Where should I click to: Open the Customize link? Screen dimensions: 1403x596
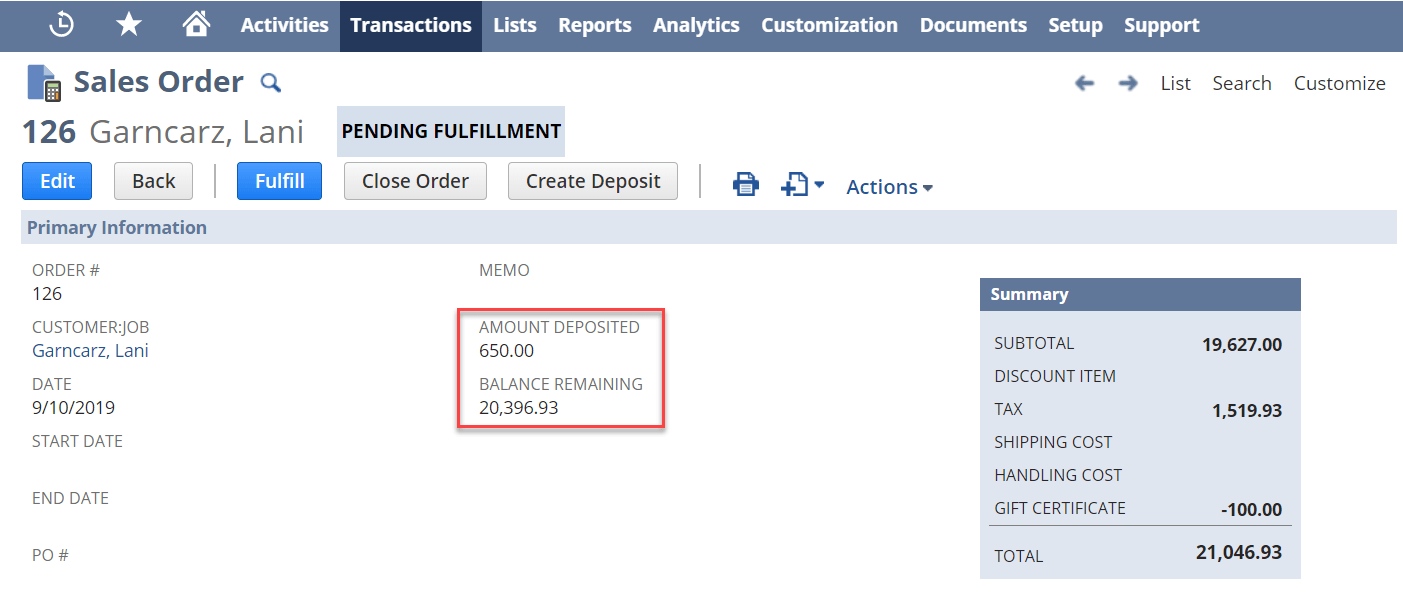tap(1339, 83)
